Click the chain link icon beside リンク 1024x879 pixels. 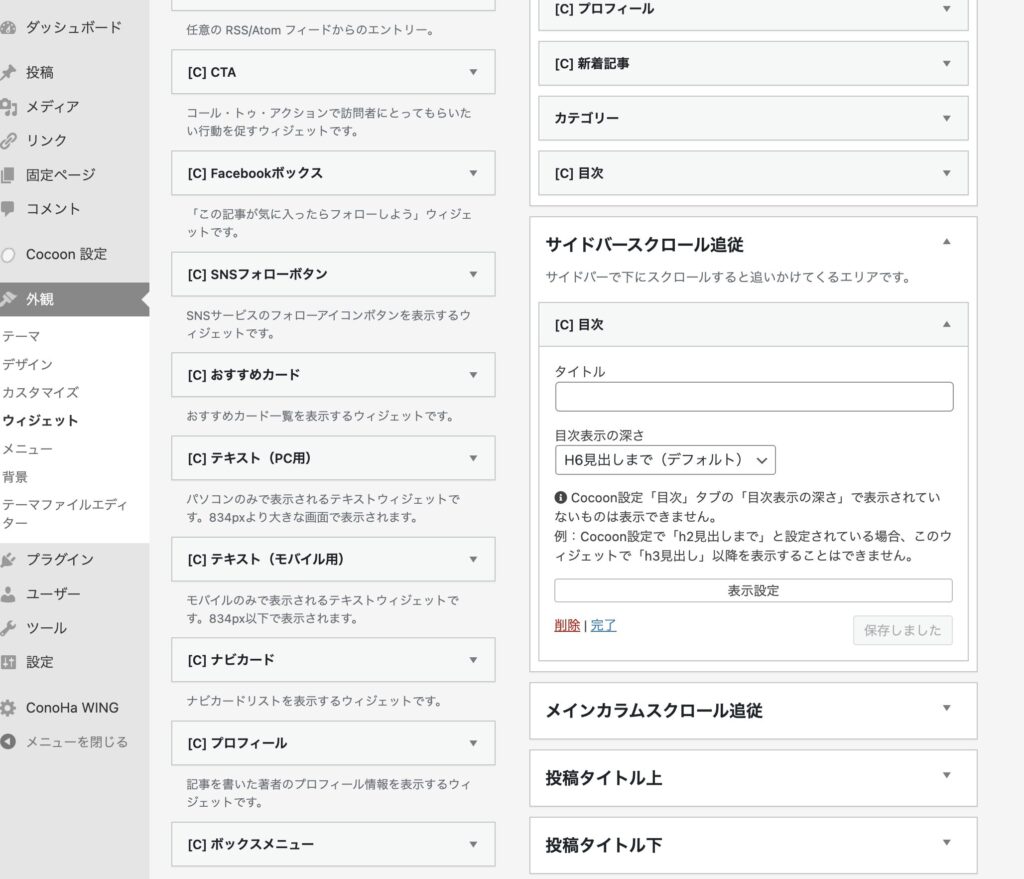(8, 141)
